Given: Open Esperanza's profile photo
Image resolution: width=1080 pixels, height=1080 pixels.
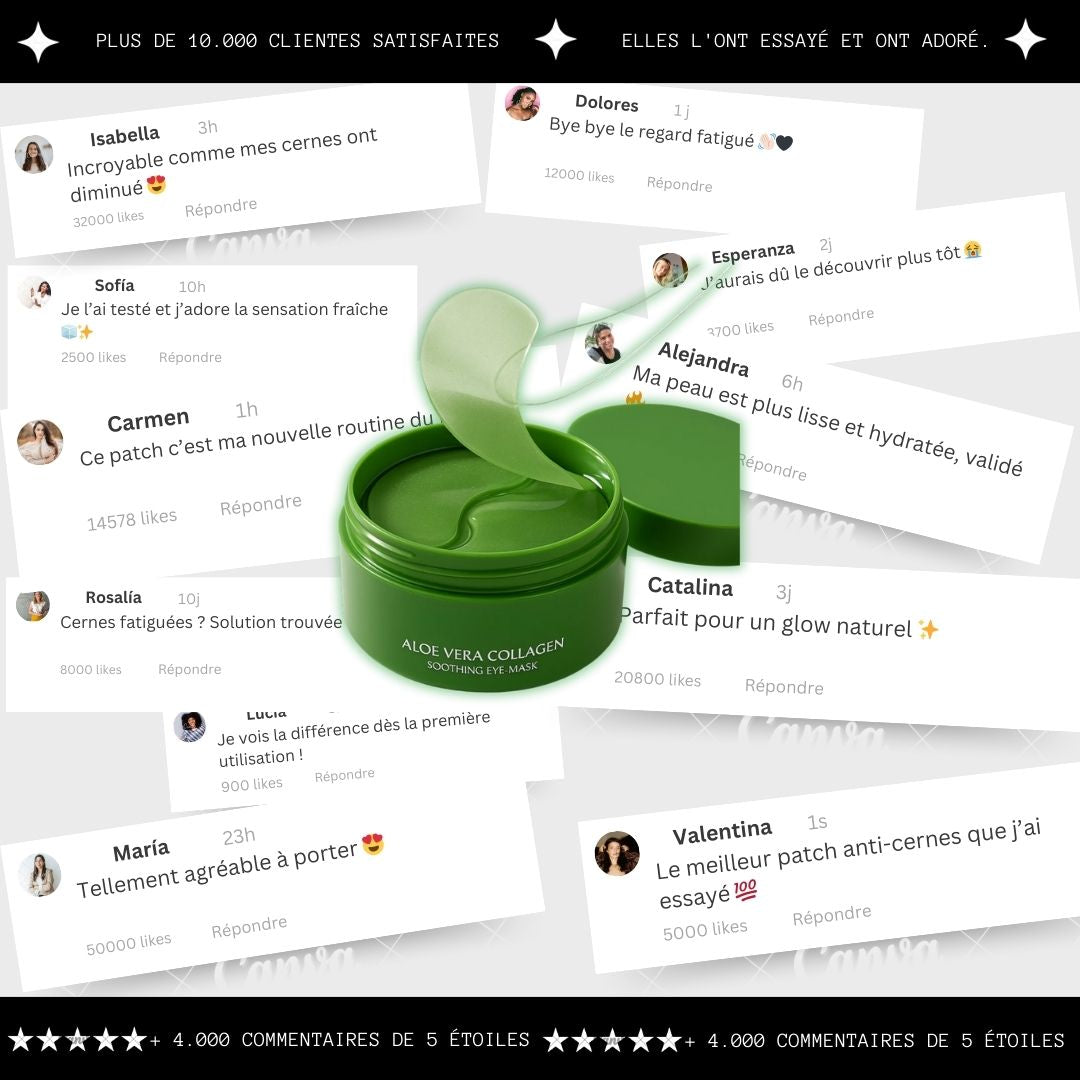Looking at the screenshot, I should click(x=670, y=270).
